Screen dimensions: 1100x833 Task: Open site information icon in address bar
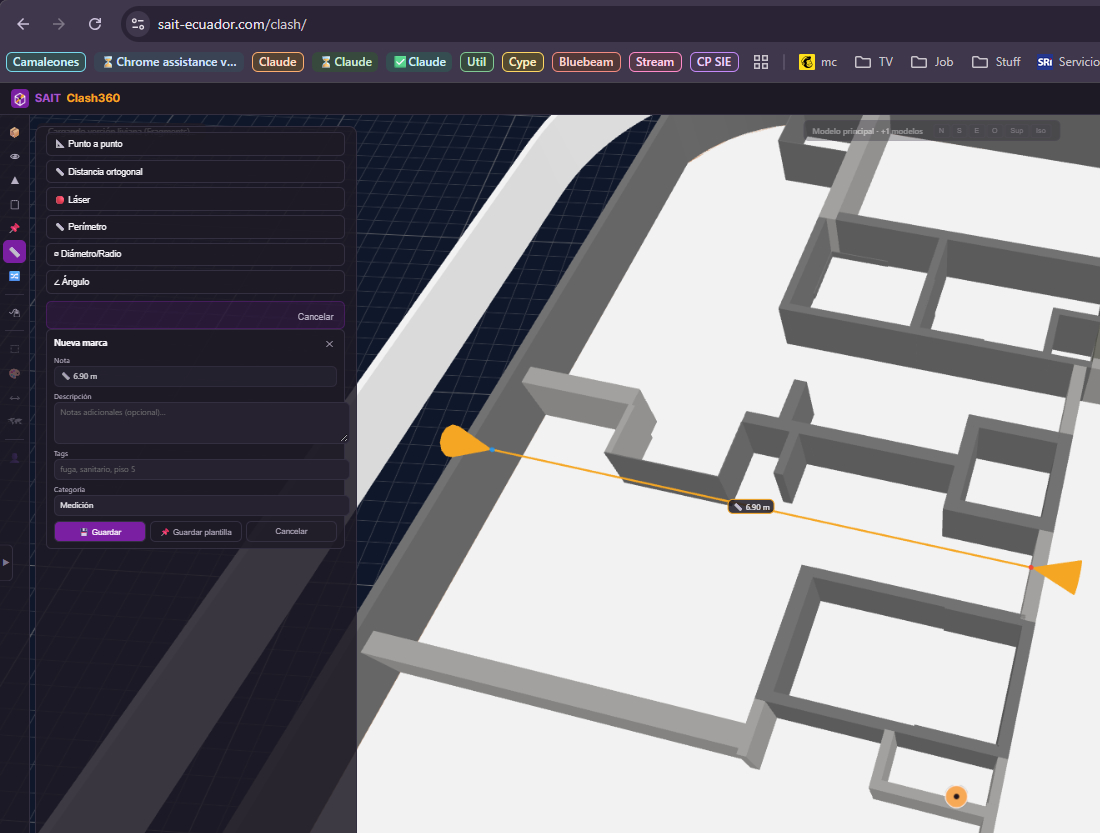tap(138, 24)
